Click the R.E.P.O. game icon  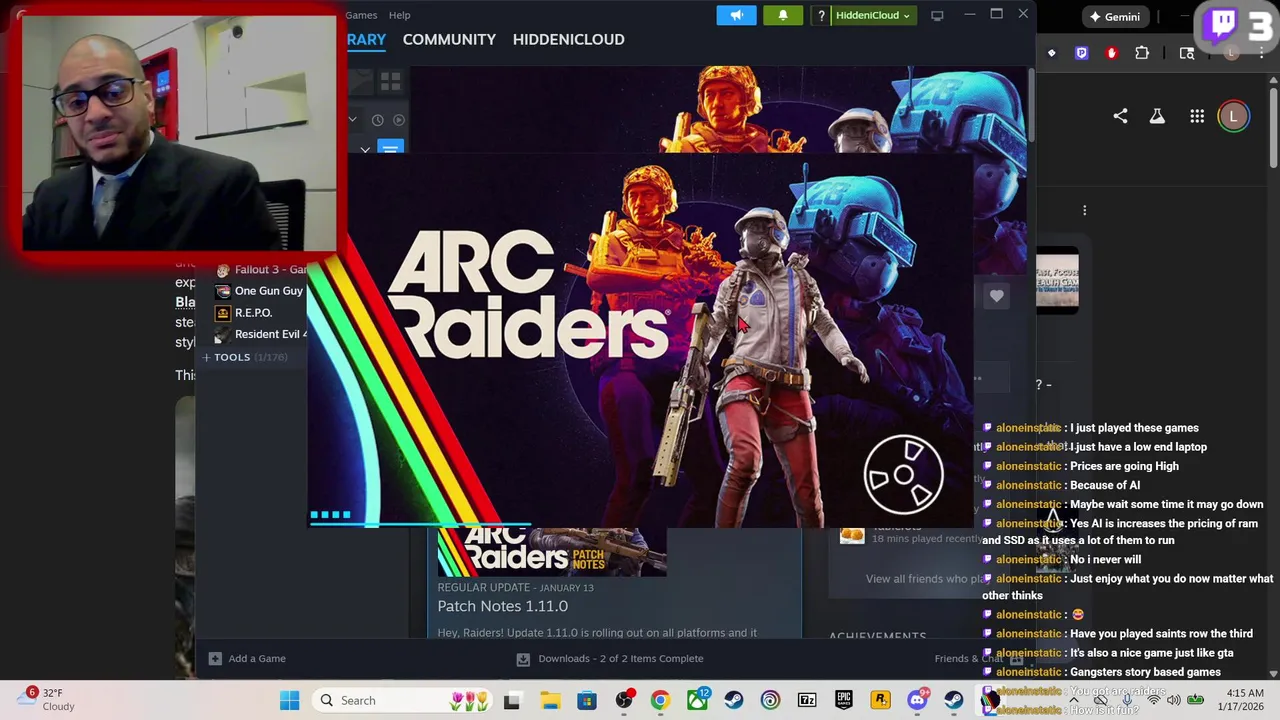[x=222, y=313]
